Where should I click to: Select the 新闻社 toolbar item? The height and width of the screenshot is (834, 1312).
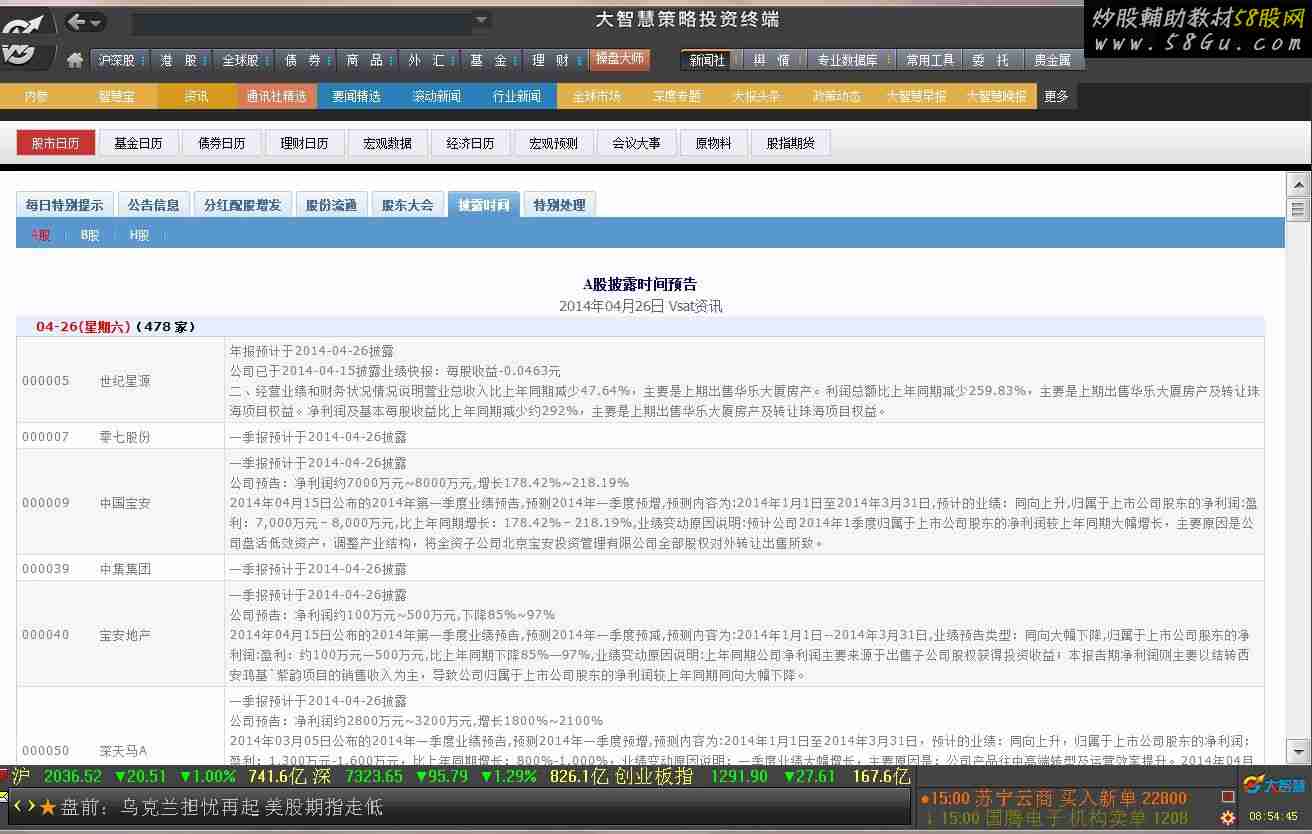[x=708, y=60]
